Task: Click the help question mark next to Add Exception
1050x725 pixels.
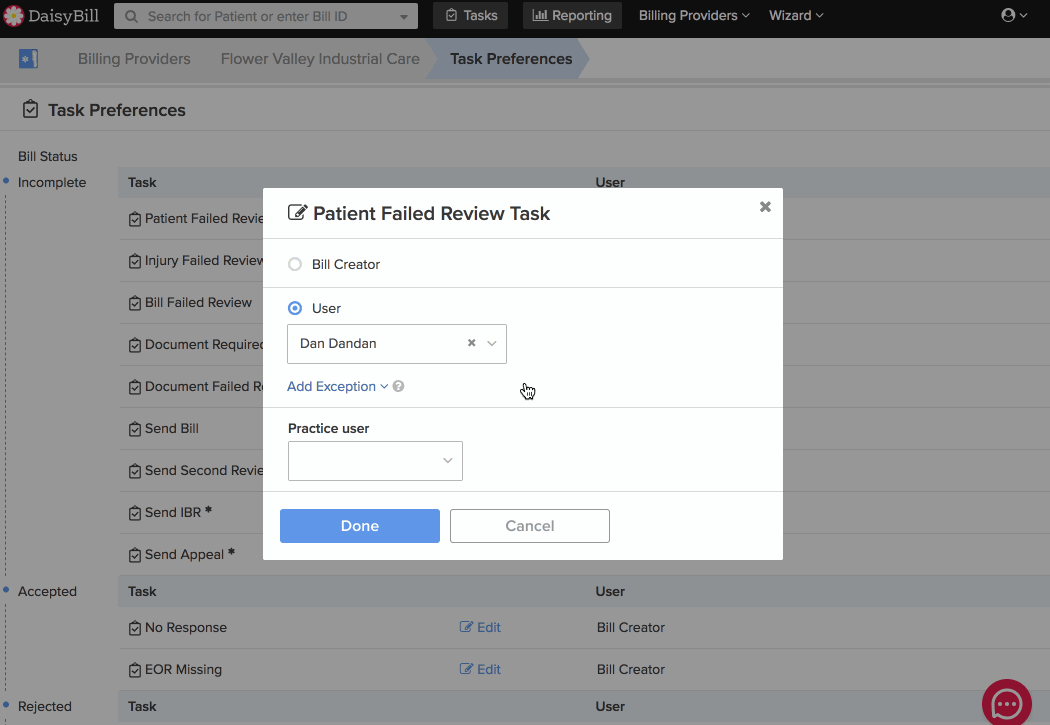Action: point(398,386)
